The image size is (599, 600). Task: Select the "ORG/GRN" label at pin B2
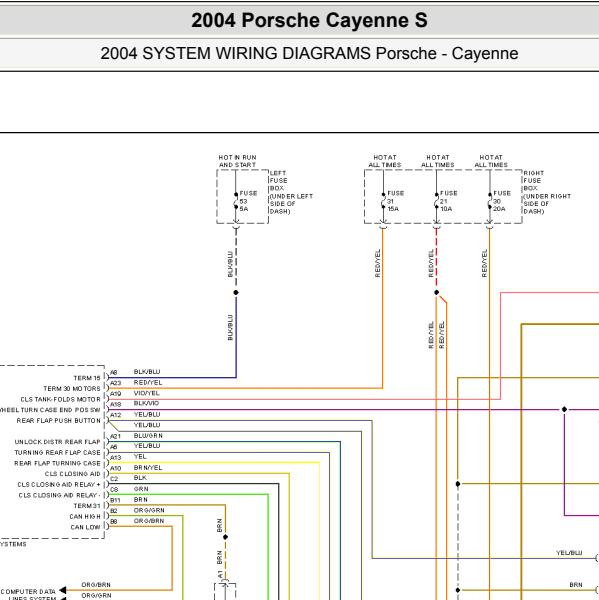click(149, 510)
